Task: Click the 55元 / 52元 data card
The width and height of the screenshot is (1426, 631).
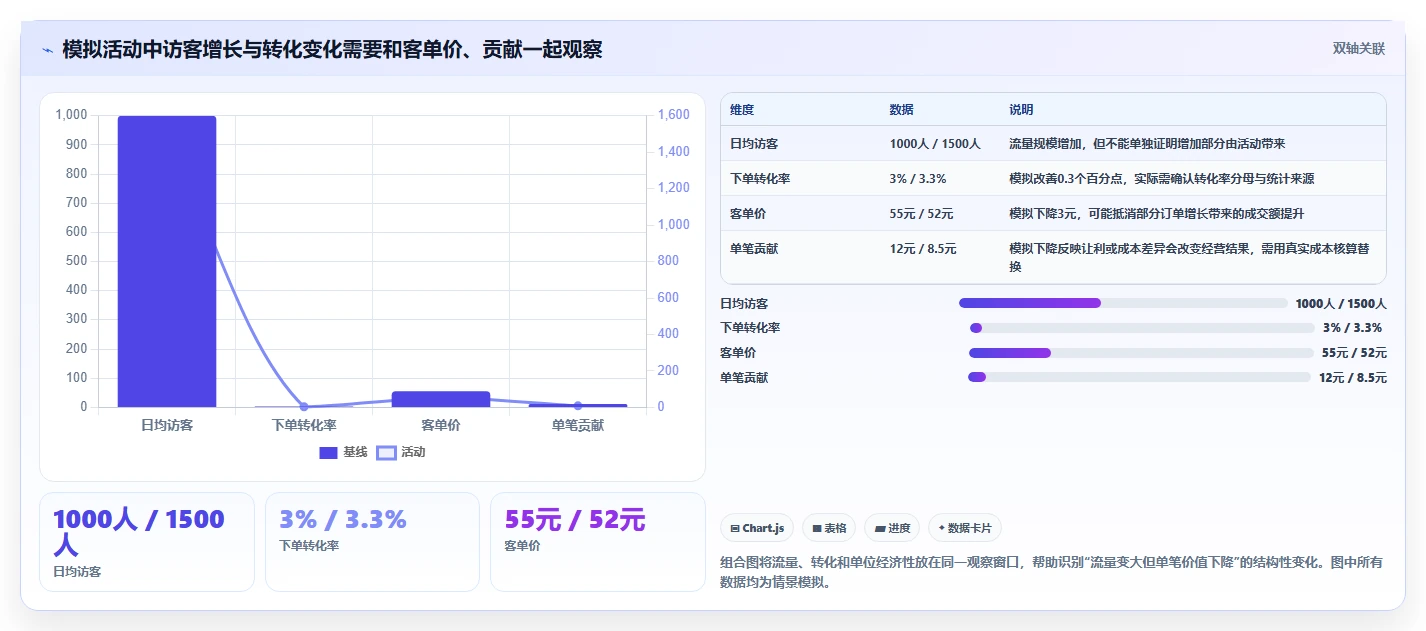Action: [597, 542]
